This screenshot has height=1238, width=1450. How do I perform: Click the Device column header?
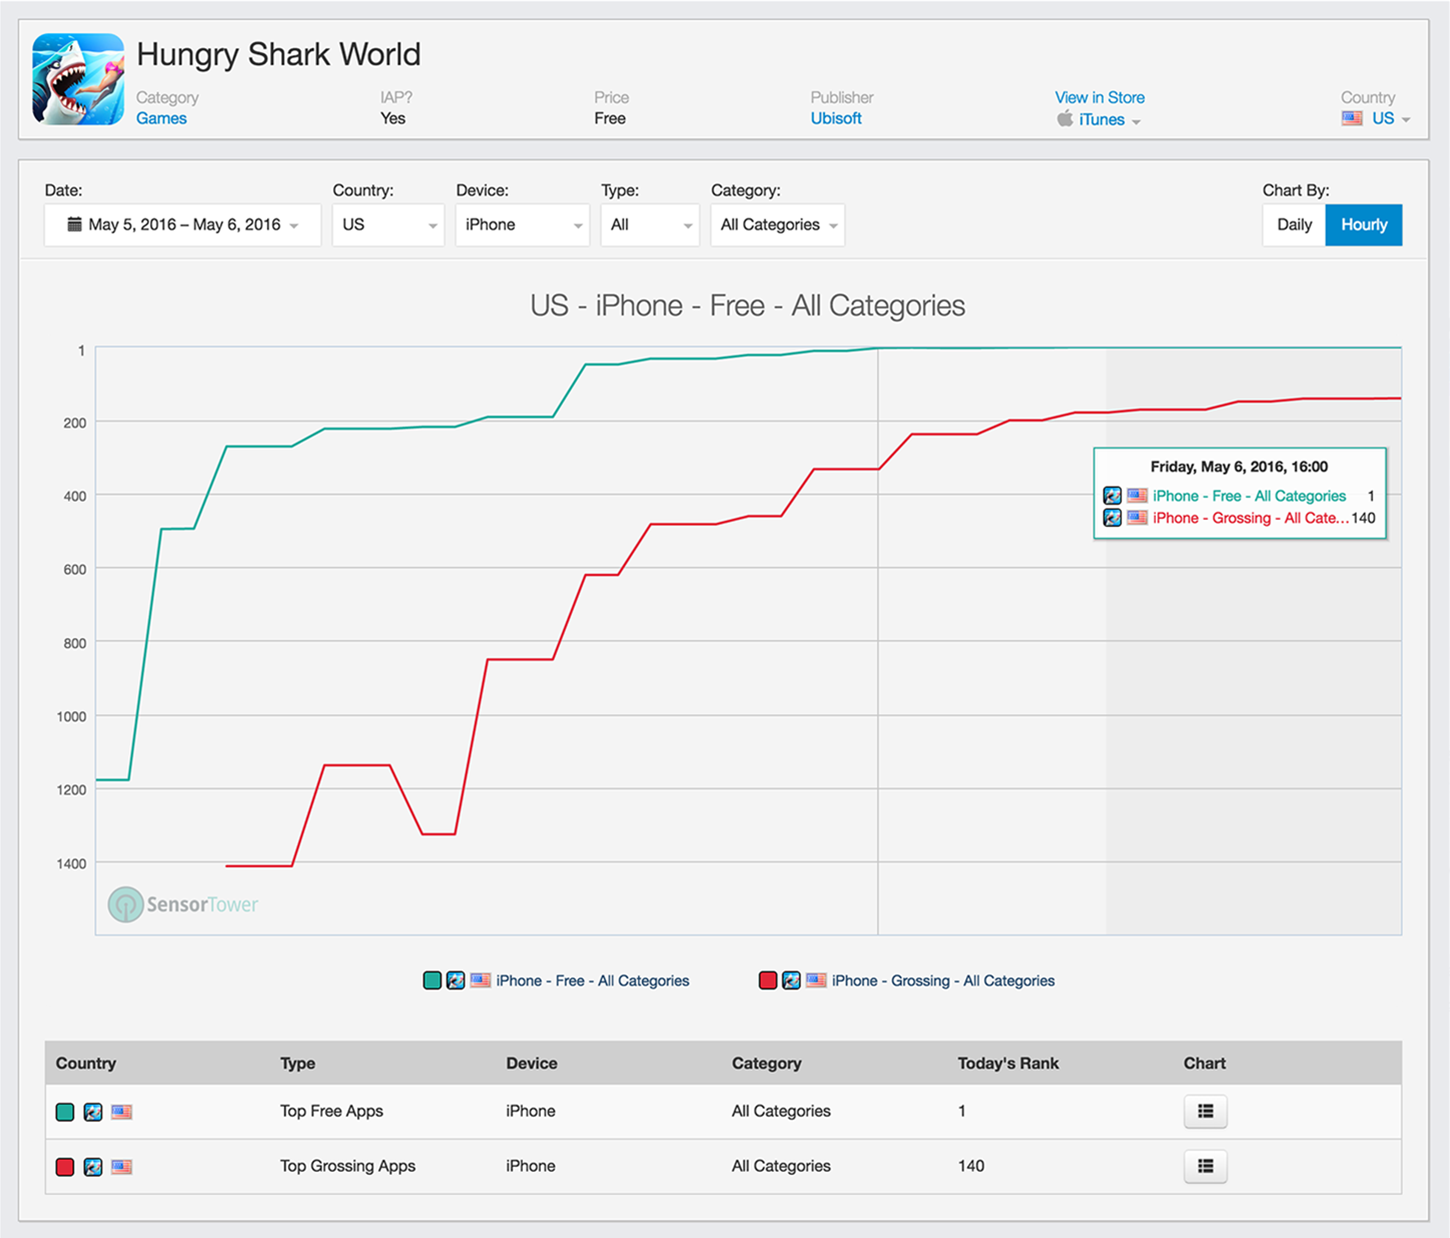(532, 1063)
